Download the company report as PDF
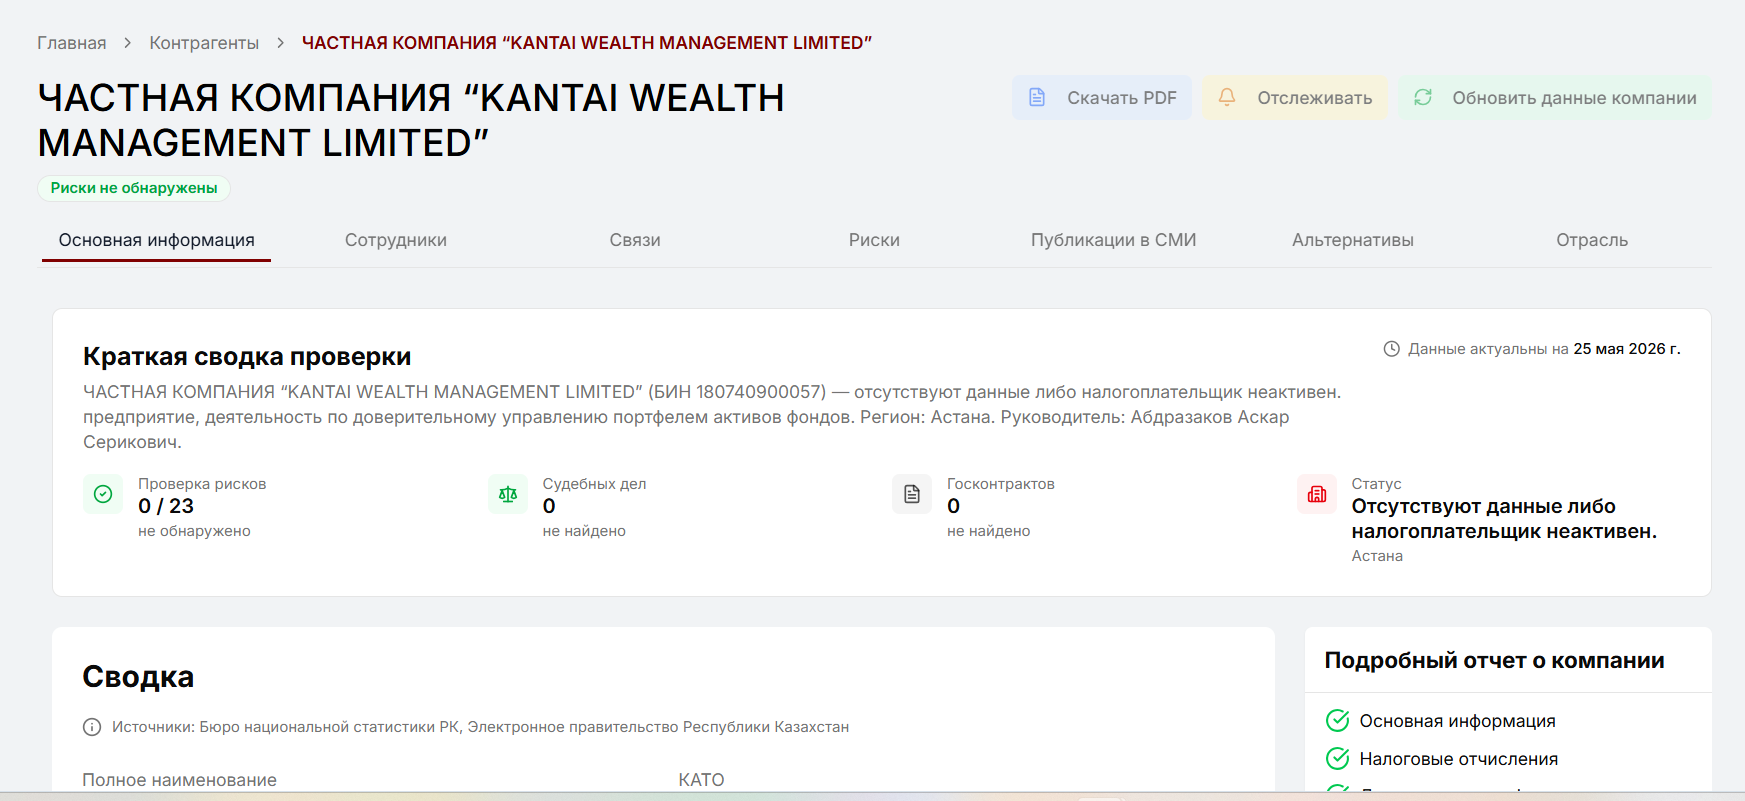Viewport: 1745px width, 801px height. (x=1102, y=97)
